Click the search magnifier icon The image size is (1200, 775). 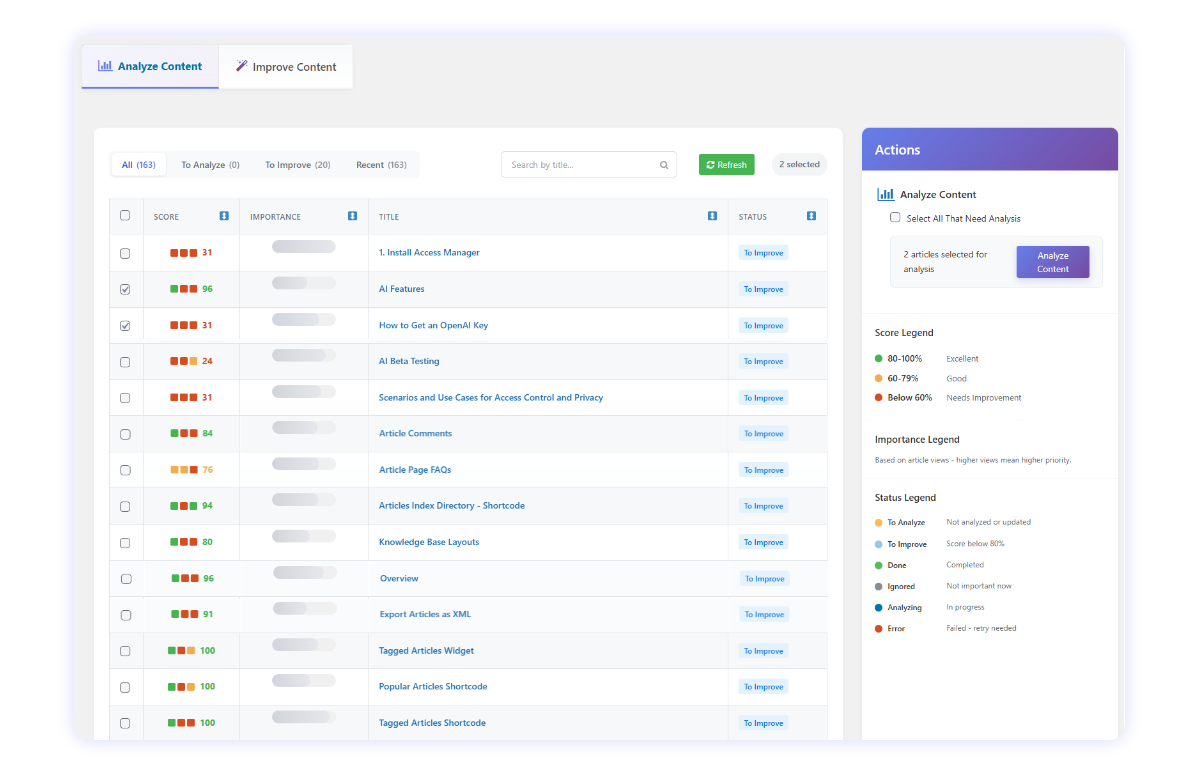pos(664,165)
